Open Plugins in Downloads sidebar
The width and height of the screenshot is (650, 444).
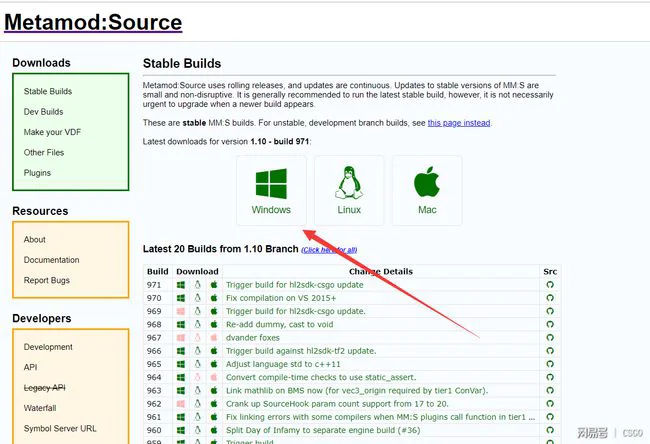37,173
